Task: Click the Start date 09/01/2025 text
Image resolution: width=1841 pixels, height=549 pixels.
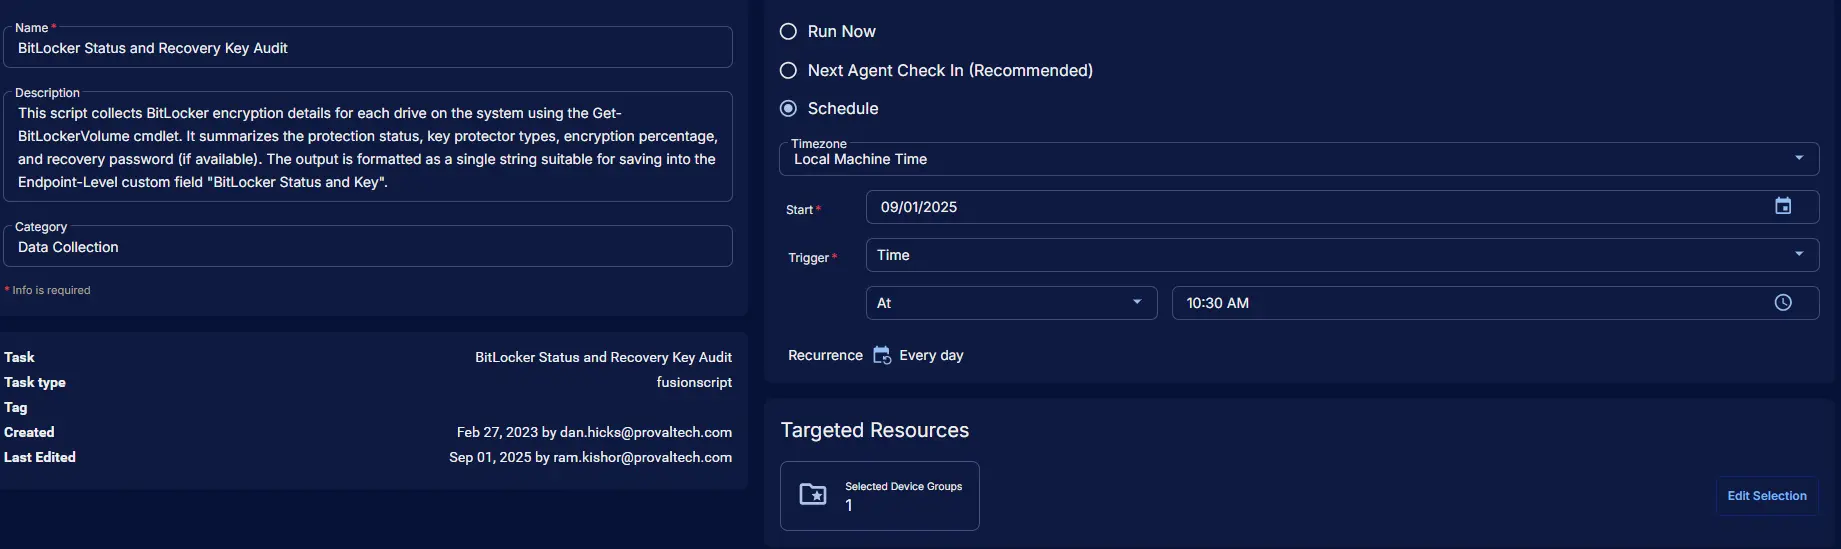Action: click(x=919, y=207)
